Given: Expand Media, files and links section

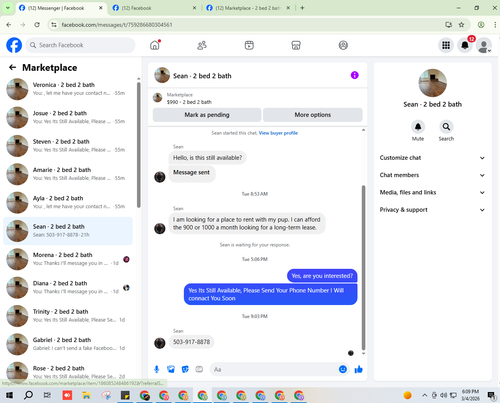Looking at the screenshot, I should click(432, 192).
